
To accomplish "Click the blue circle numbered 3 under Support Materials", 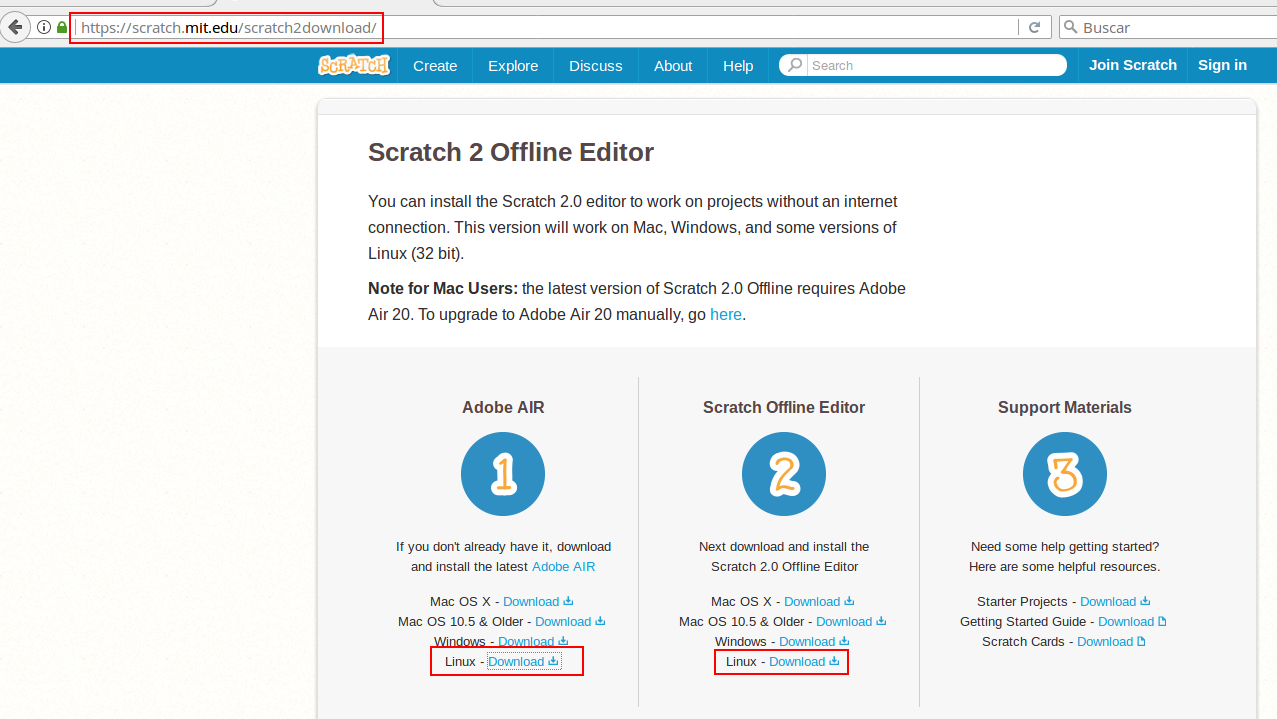I will coord(1064,473).
